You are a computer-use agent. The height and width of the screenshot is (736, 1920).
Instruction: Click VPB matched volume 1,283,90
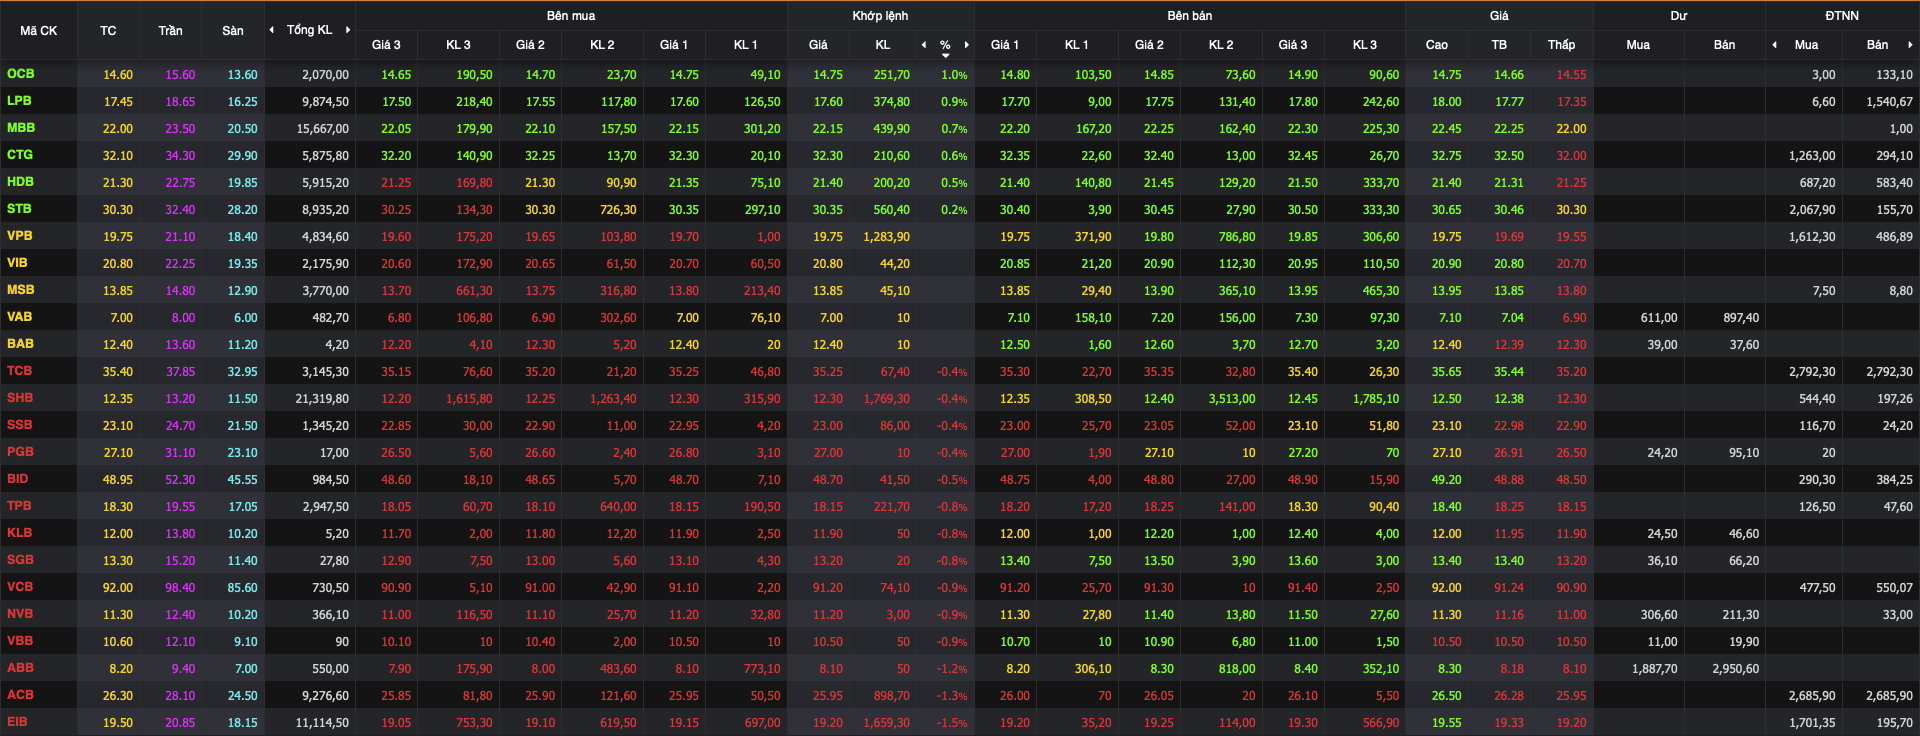(x=886, y=237)
